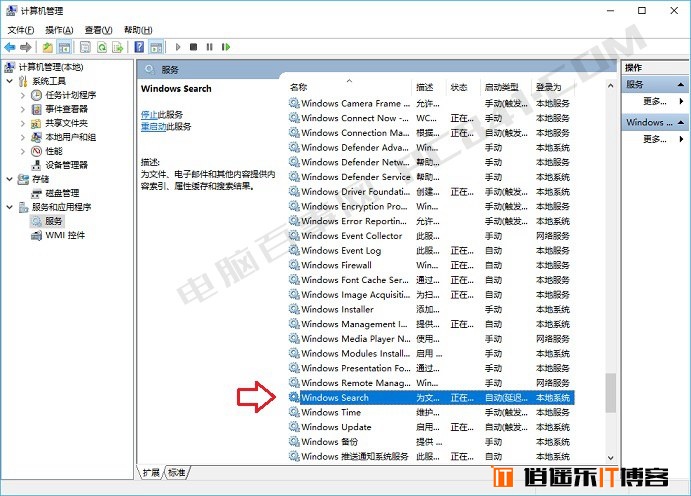Select the Windows Search service row
Viewport: 691px width, 496px height.
[x=431, y=397]
